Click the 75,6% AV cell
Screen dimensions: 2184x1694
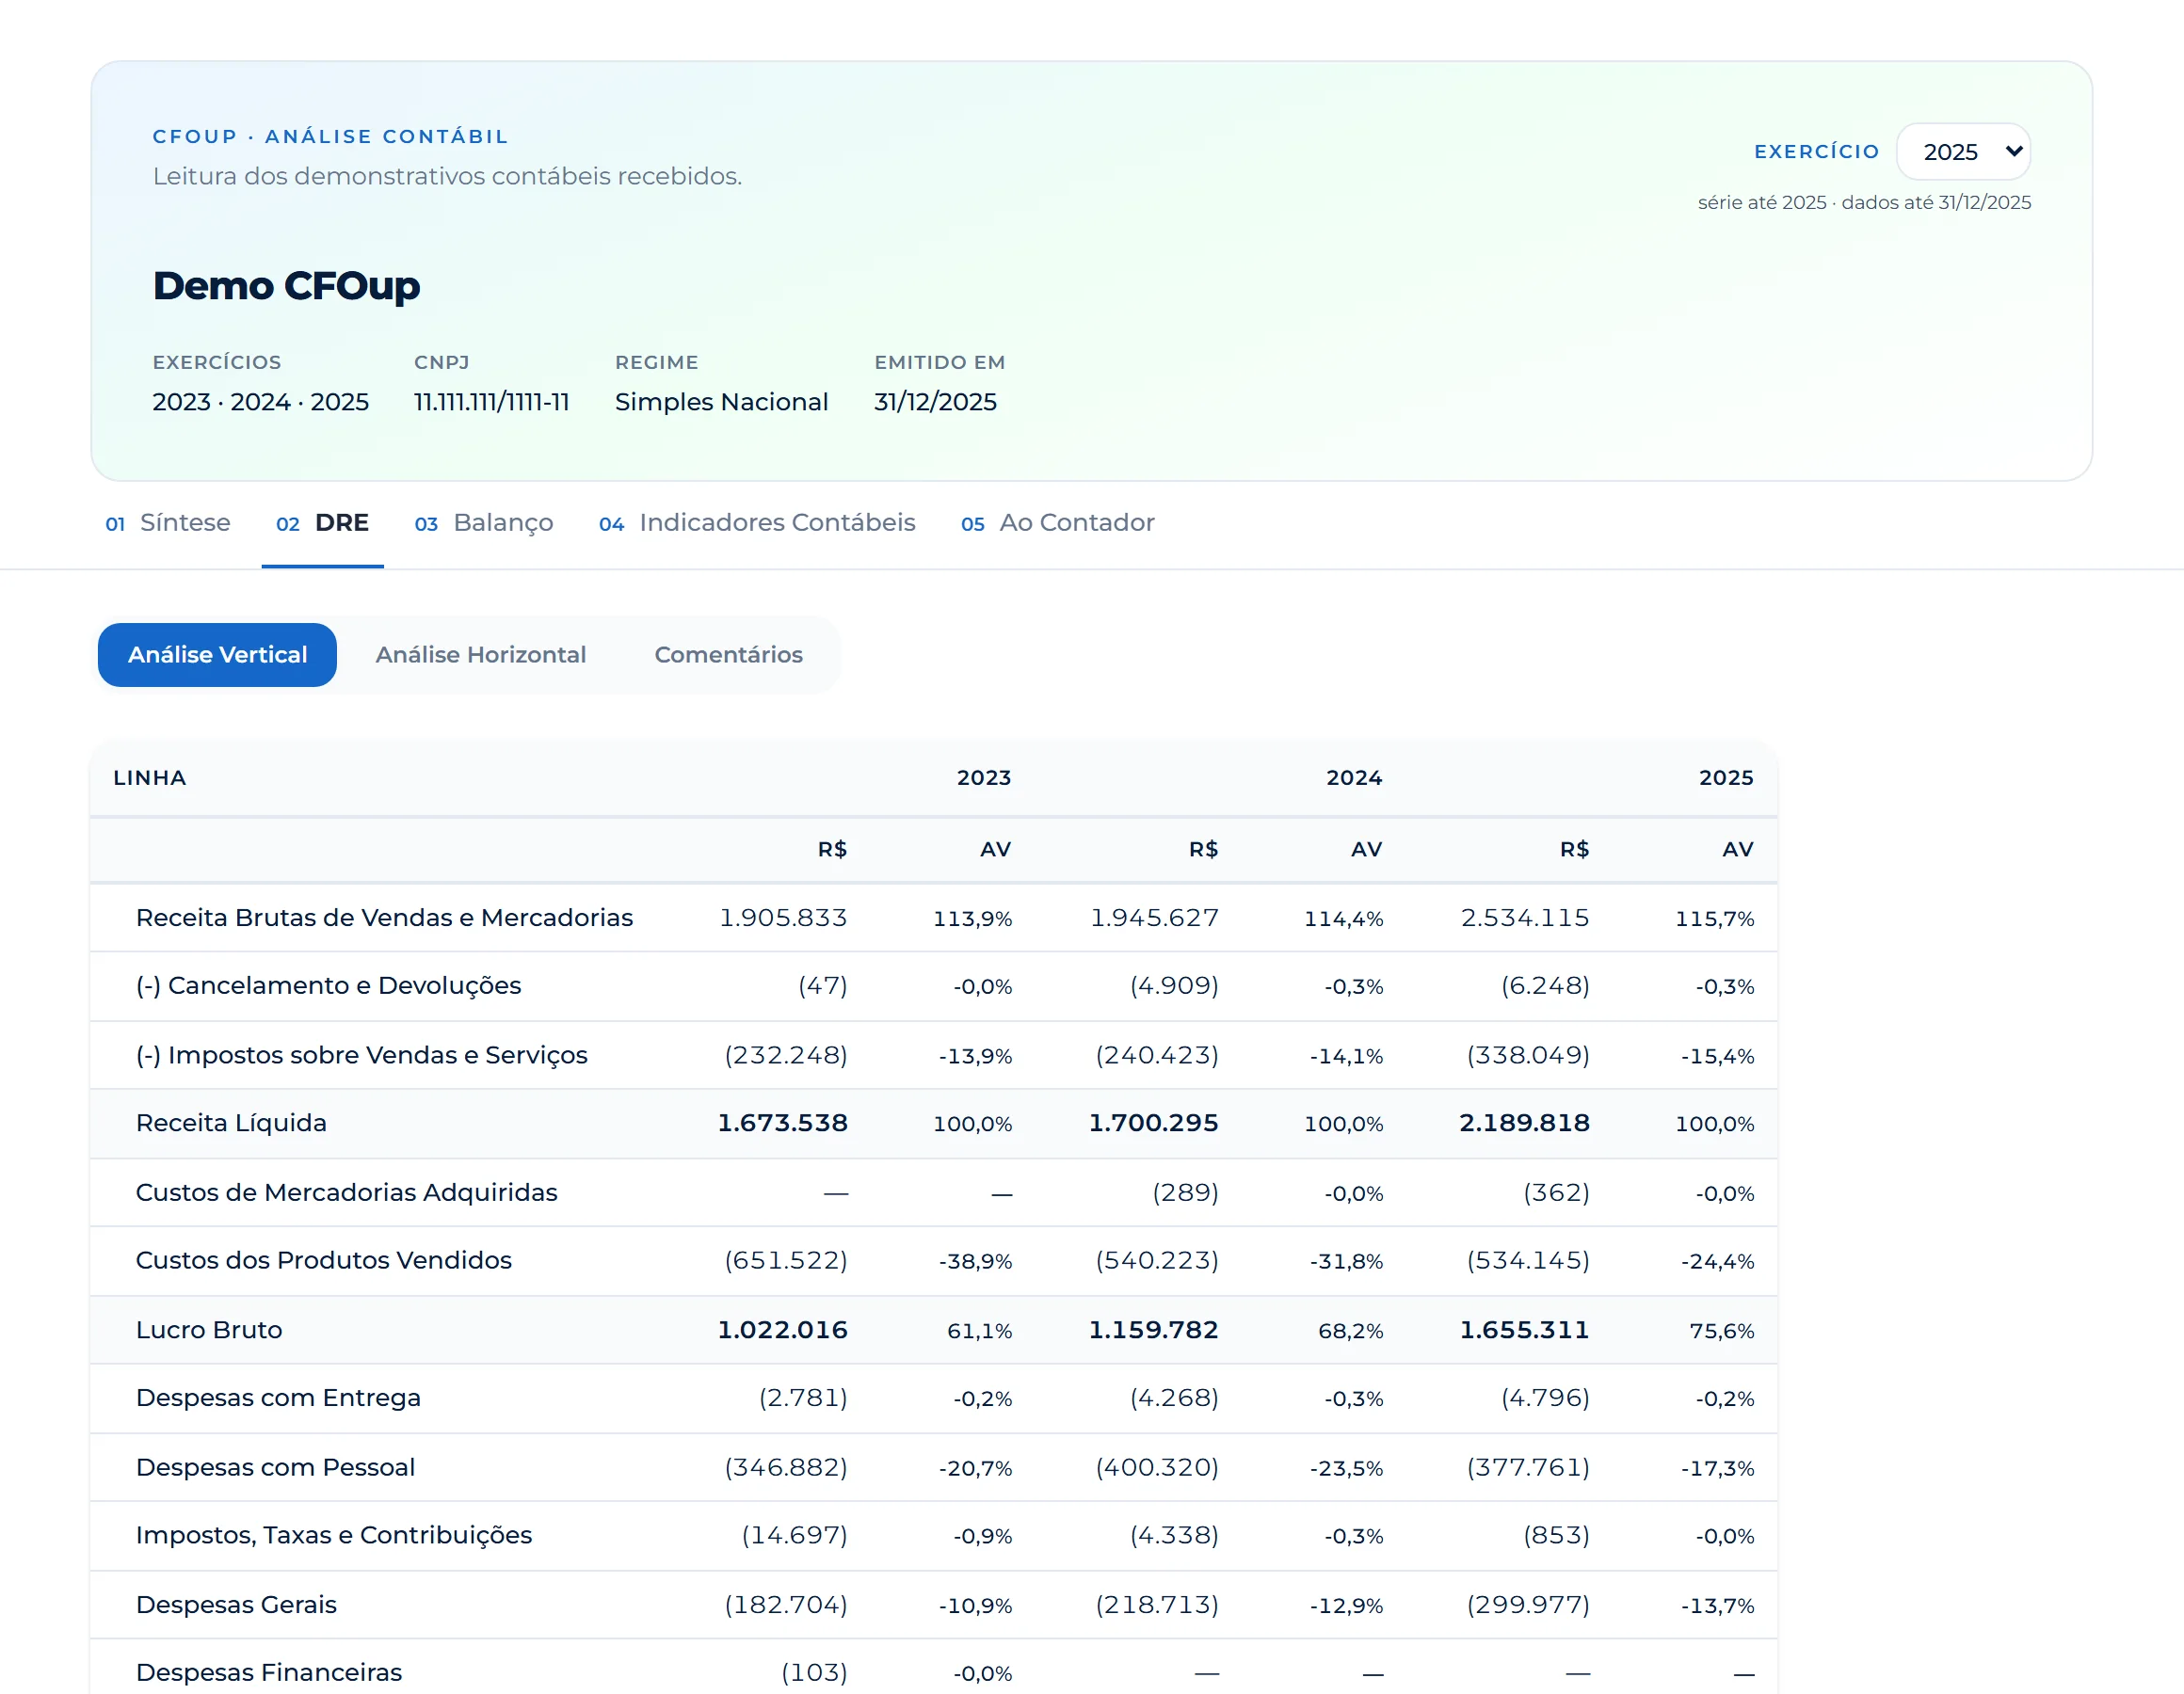click(x=1721, y=1331)
